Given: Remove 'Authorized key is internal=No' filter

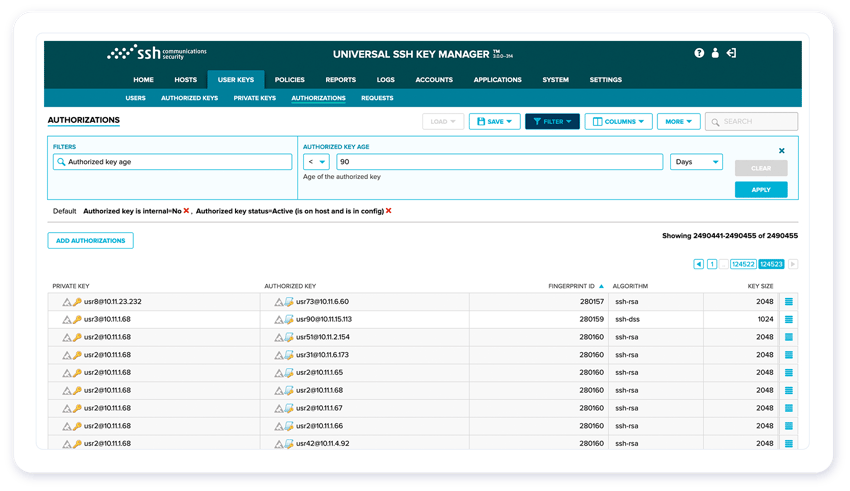Looking at the screenshot, I should [x=186, y=211].
